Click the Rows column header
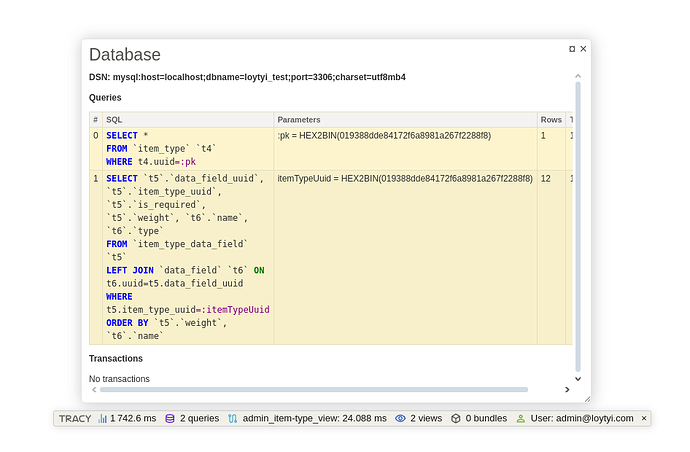This screenshot has width=690, height=452. pyautogui.click(x=551, y=120)
